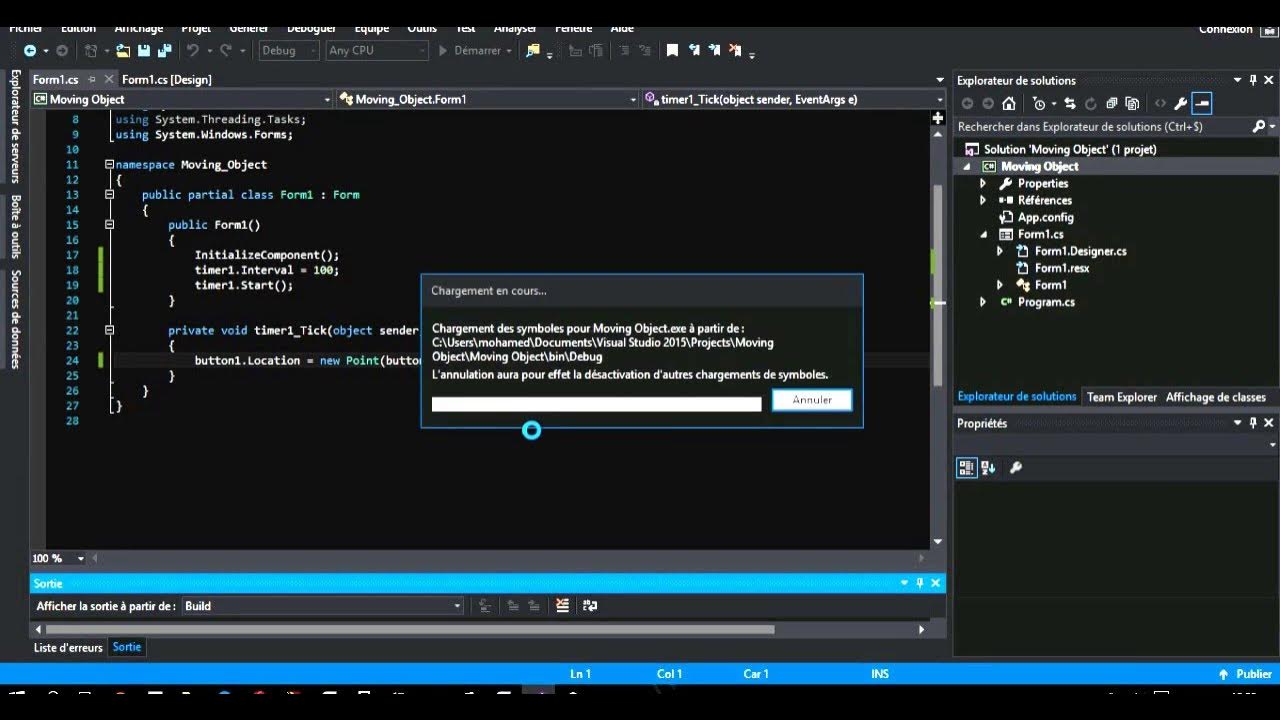Open the Moving_Object.Form1 class dropdown
Image resolution: width=1280 pixels, height=720 pixels.
(487, 99)
